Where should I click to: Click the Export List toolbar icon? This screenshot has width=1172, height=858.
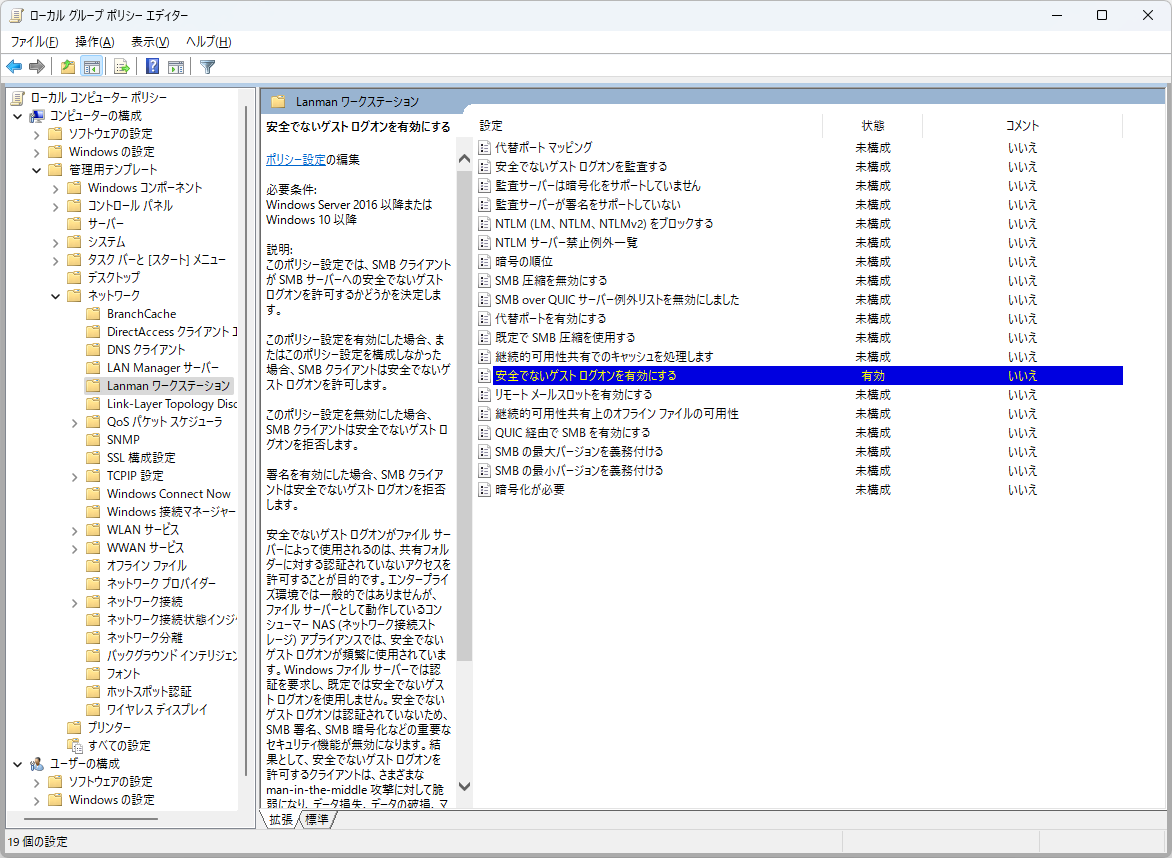click(122, 67)
